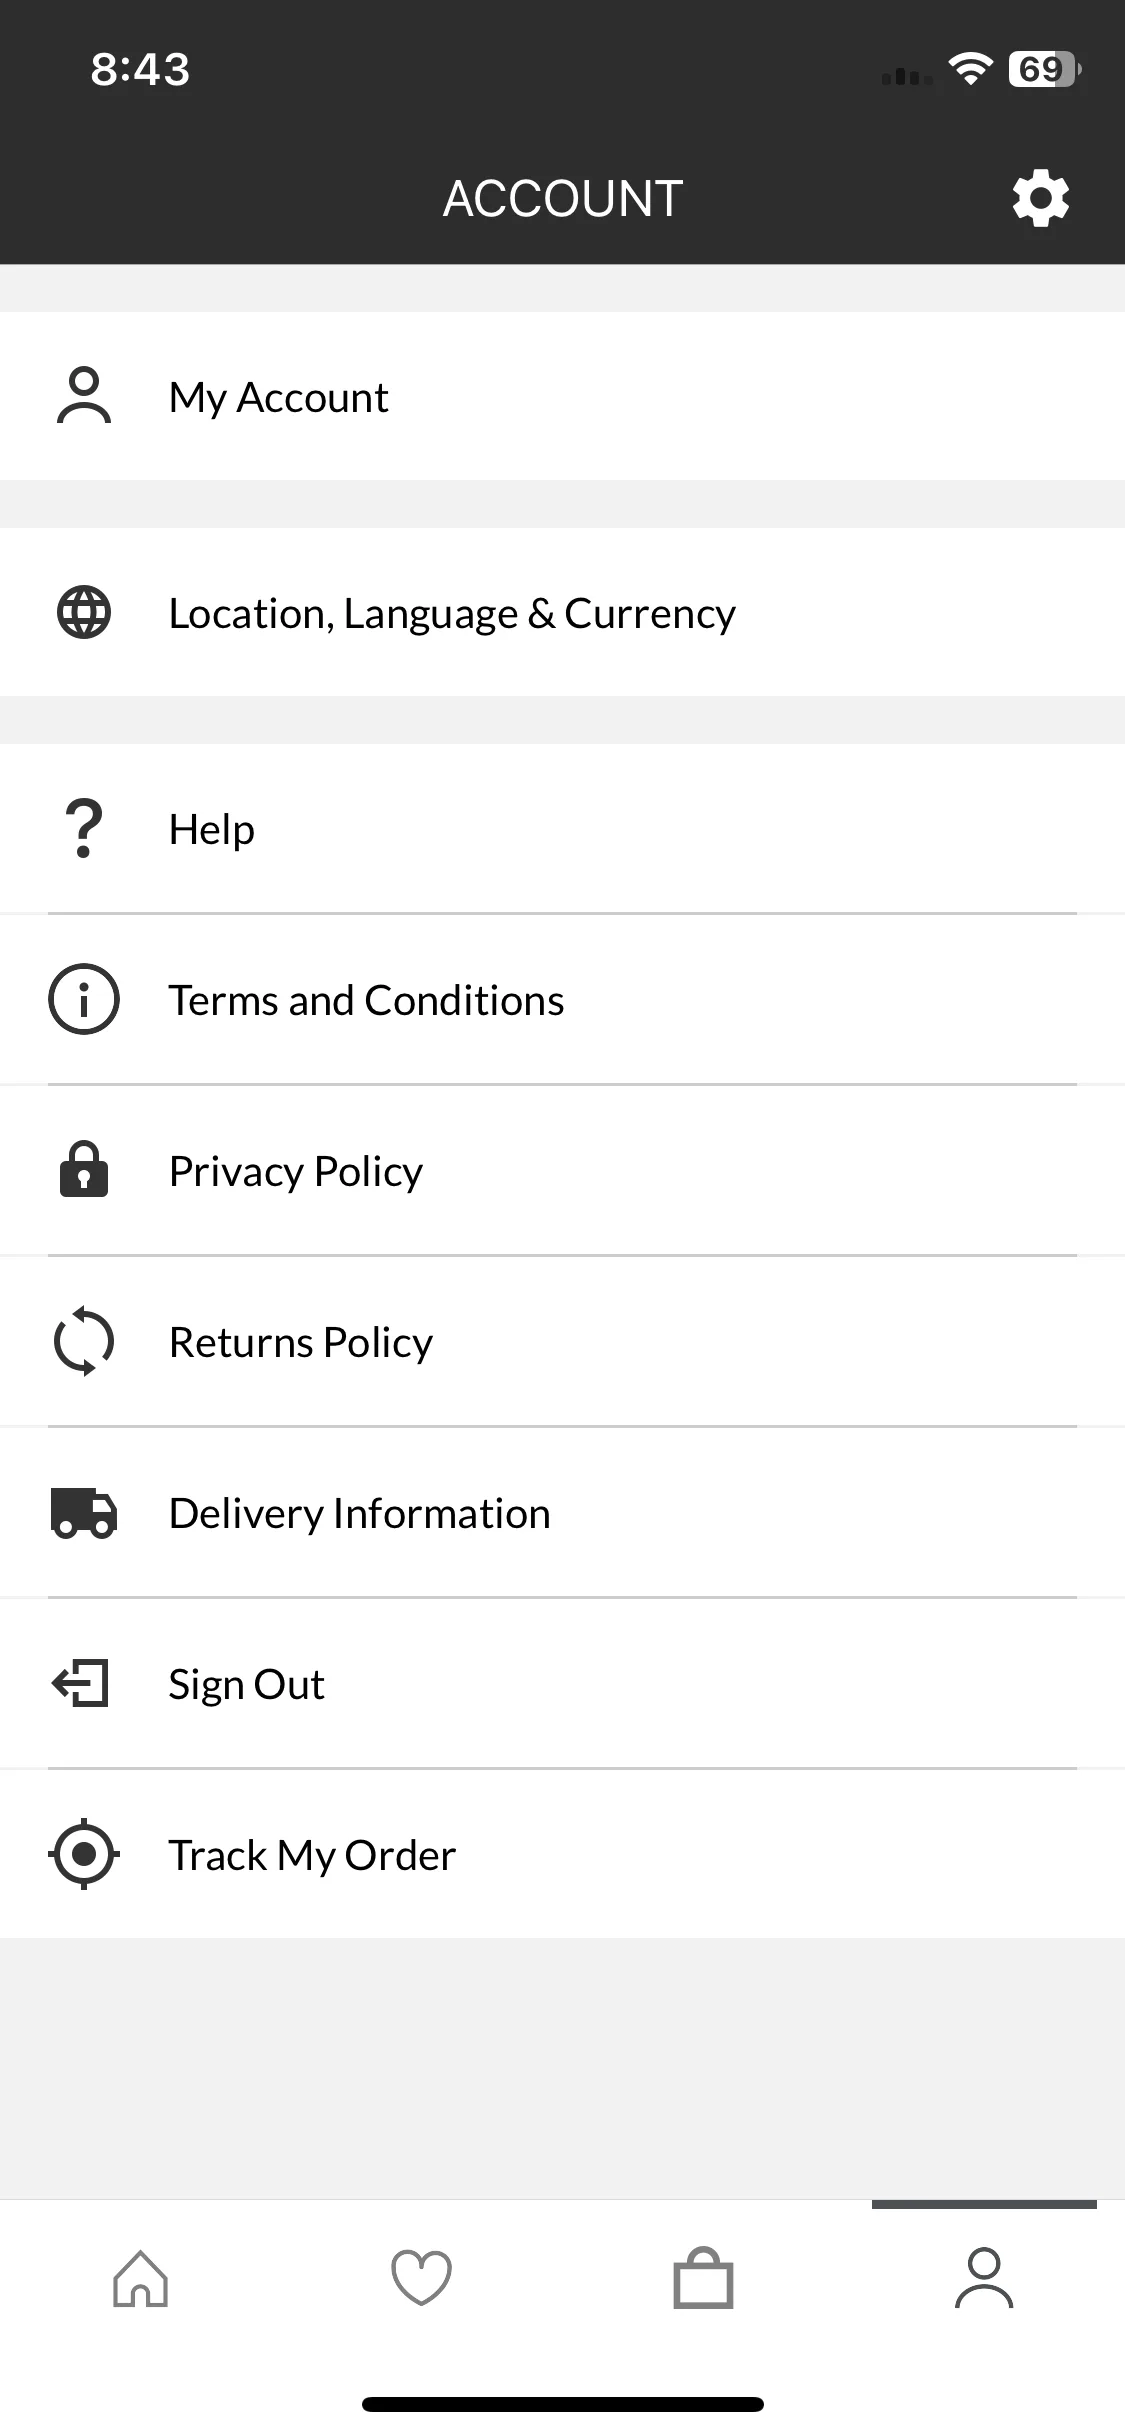
Task: Tap the info circle icon for Terms
Action: click(x=84, y=999)
